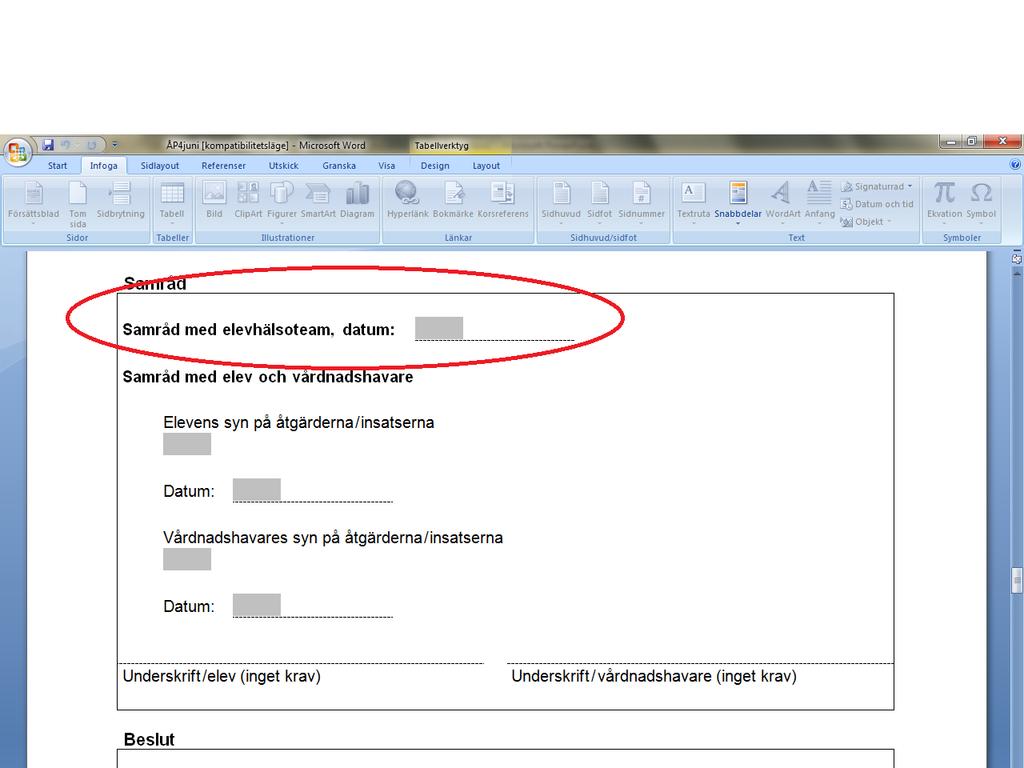Restore down the Word window

click(972, 142)
